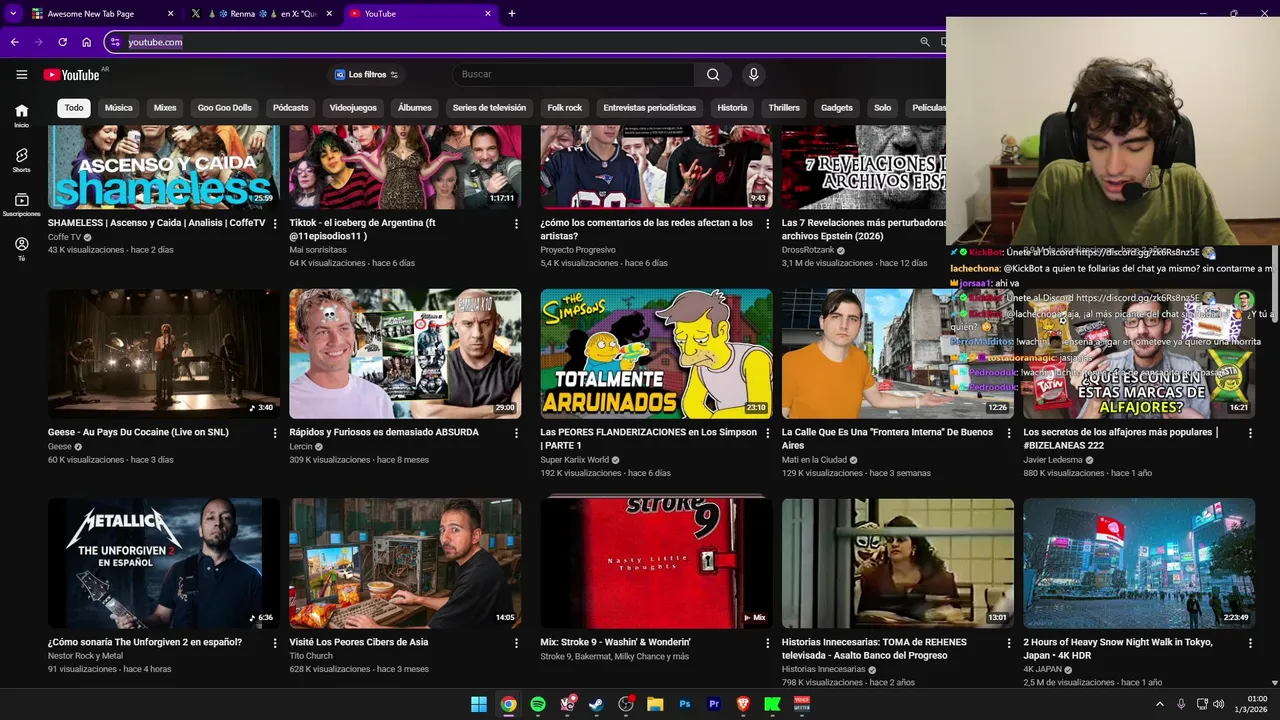
Task: Open the tab search dropdown arrow
Action: click(x=13, y=14)
